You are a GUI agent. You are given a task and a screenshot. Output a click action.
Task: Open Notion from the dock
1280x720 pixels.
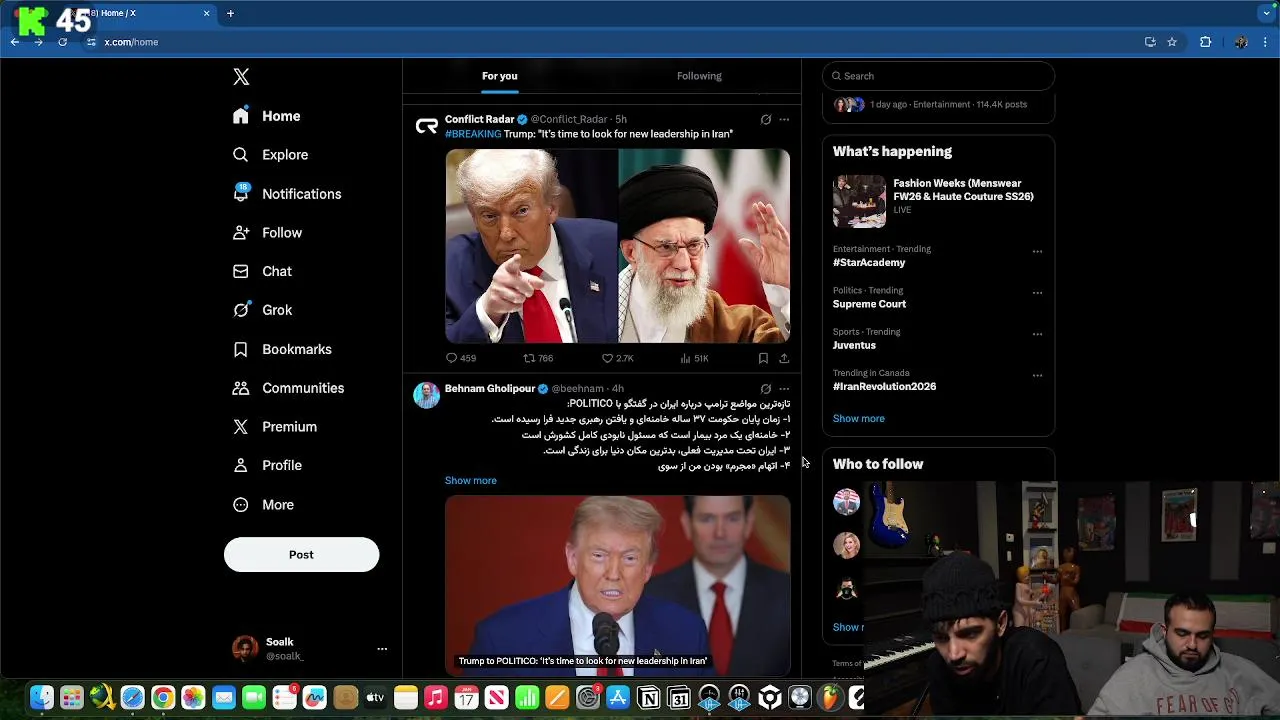tap(648, 698)
